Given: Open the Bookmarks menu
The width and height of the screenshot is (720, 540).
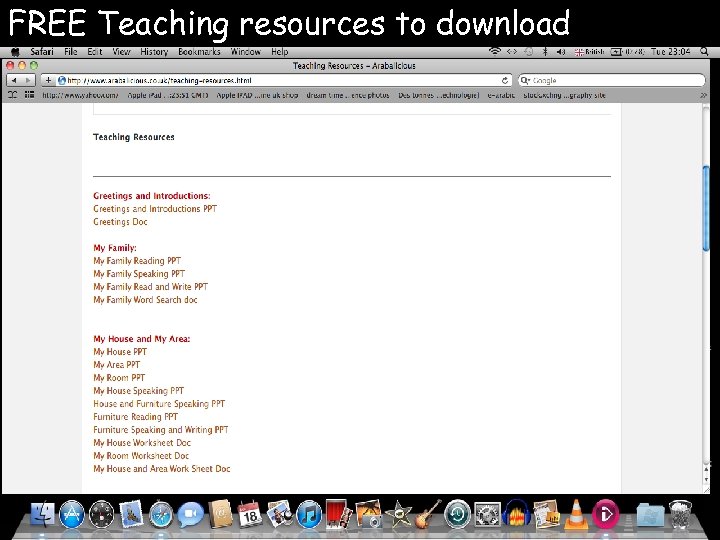Looking at the screenshot, I should coord(199,51).
